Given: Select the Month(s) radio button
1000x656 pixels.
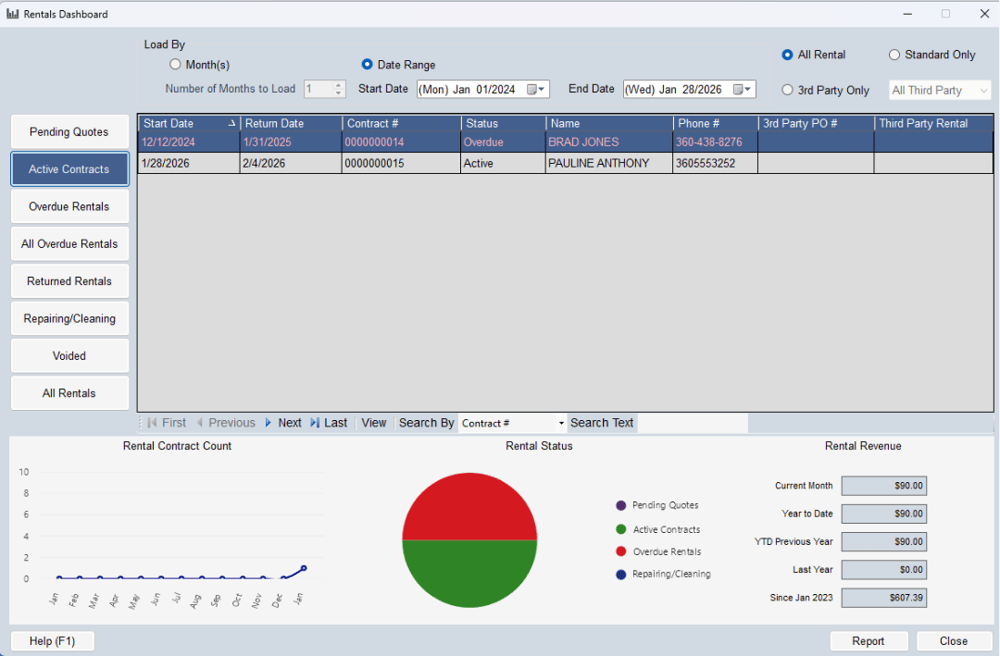Looking at the screenshot, I should click(176, 65).
